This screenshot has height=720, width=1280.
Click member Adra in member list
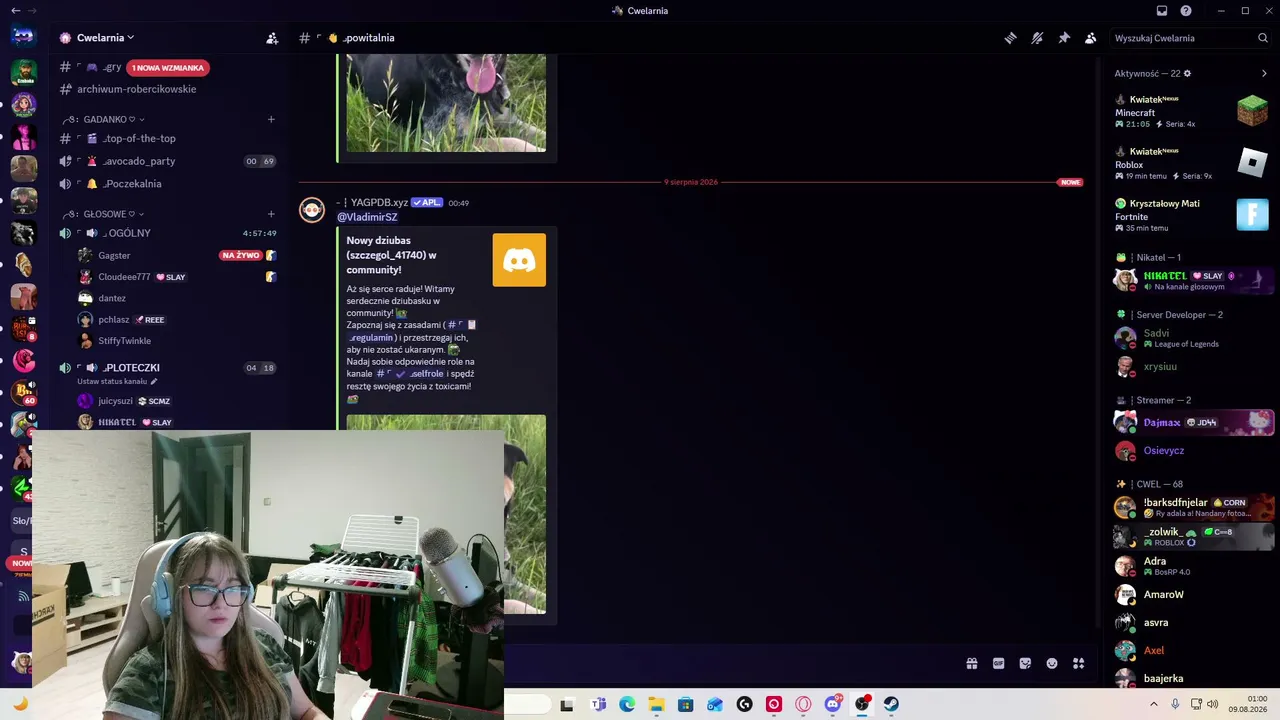click(x=1192, y=566)
